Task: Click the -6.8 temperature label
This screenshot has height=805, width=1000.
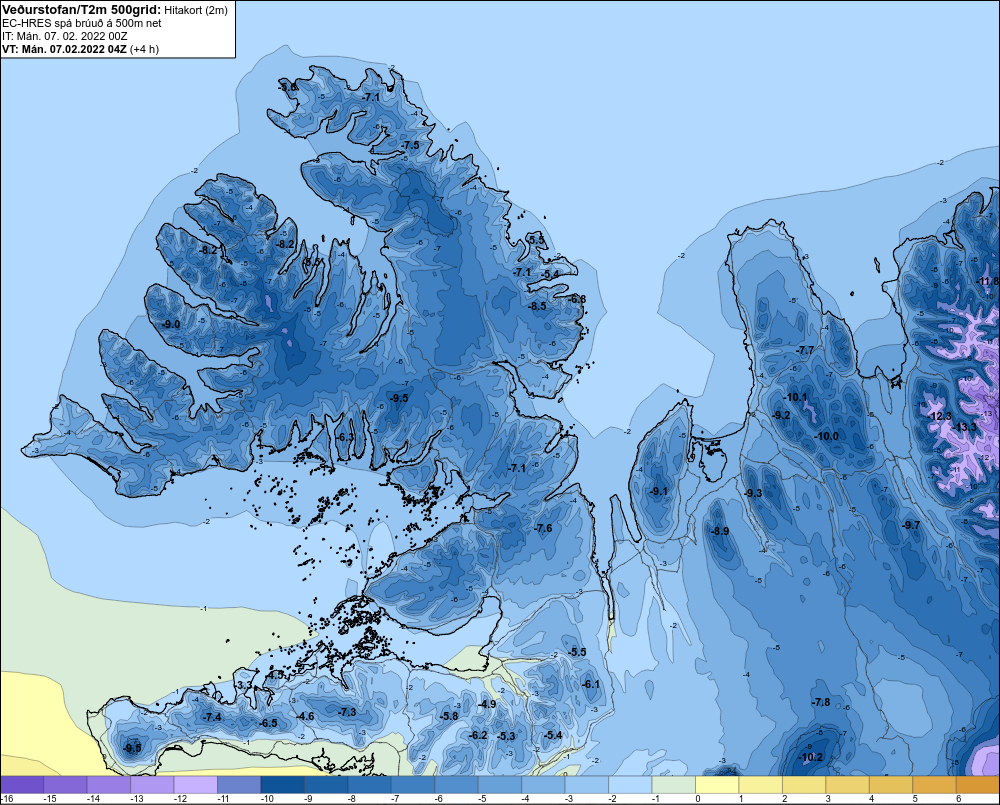Action: pyautogui.click(x=577, y=299)
